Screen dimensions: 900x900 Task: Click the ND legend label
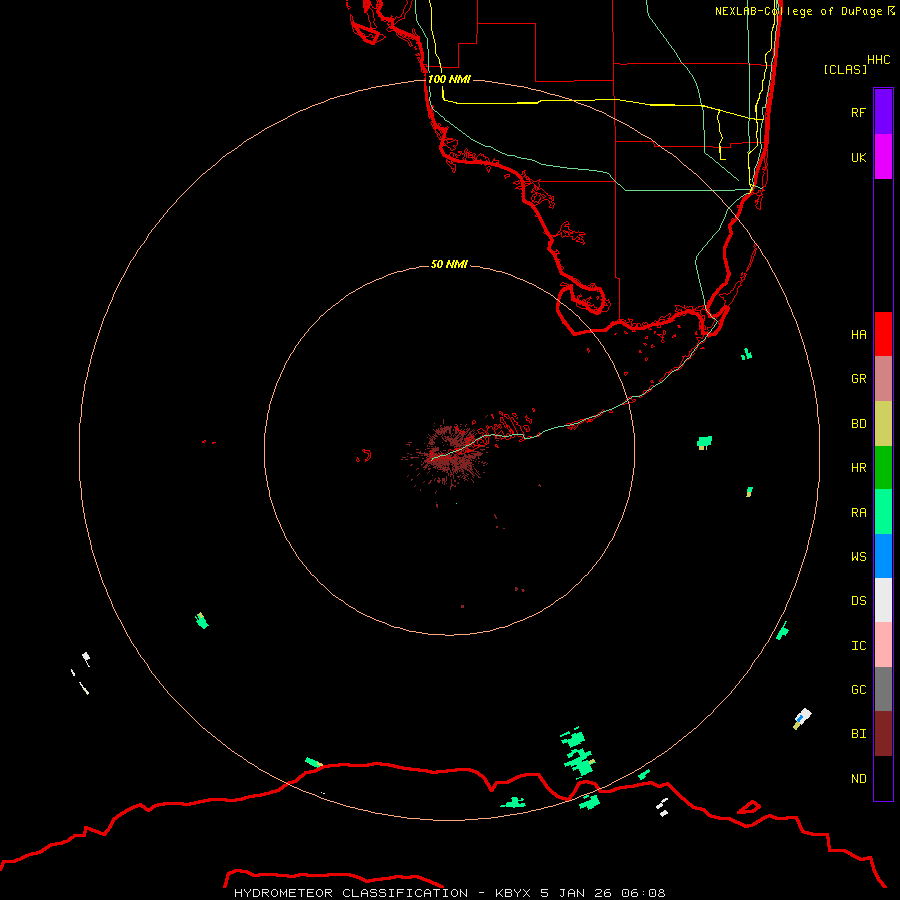coord(859,778)
